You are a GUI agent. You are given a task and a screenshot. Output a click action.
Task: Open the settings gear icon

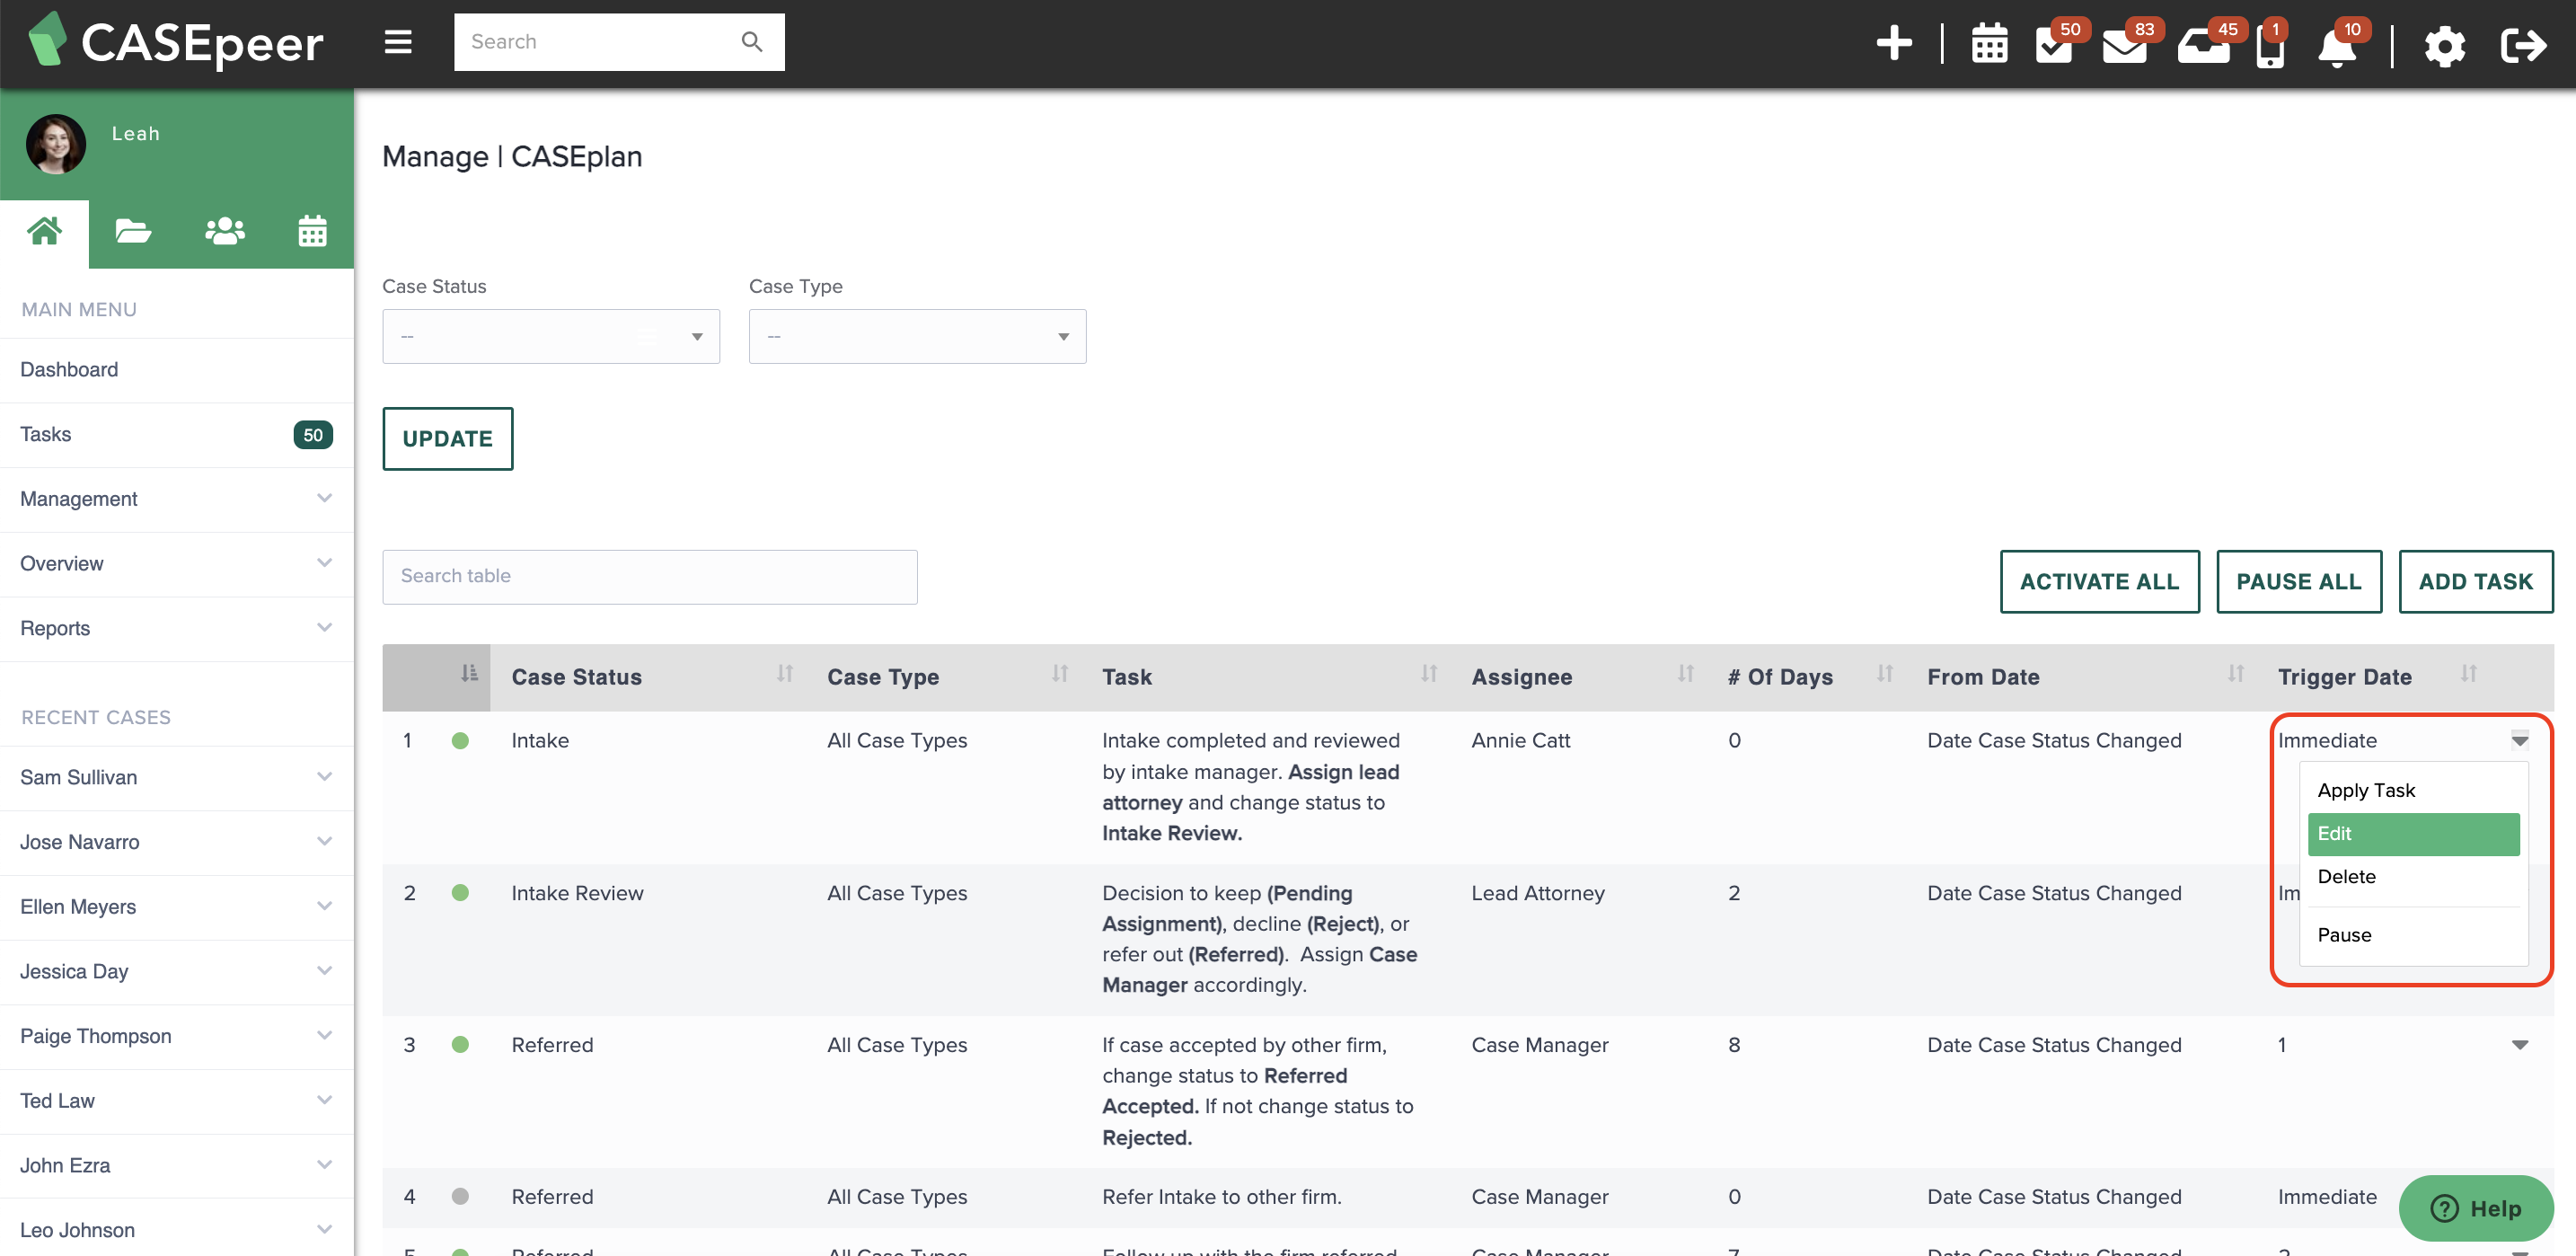[2446, 47]
